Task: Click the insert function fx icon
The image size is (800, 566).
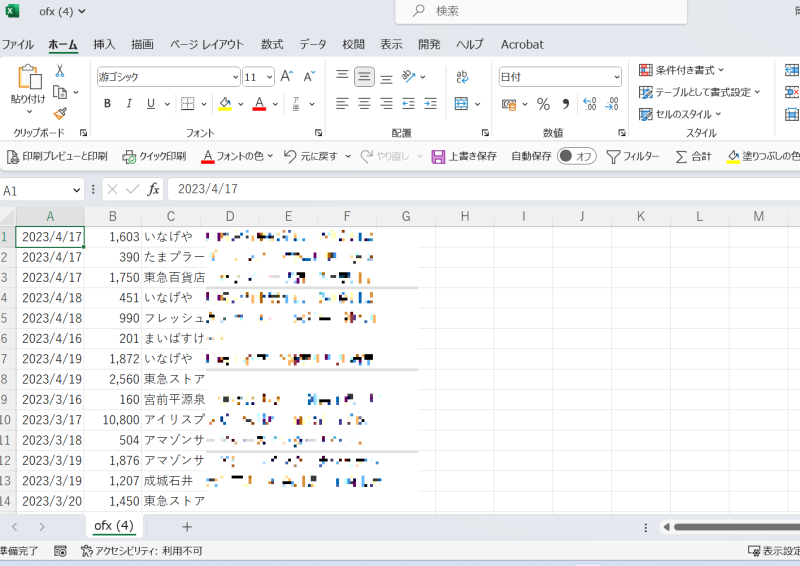Action: pos(153,189)
